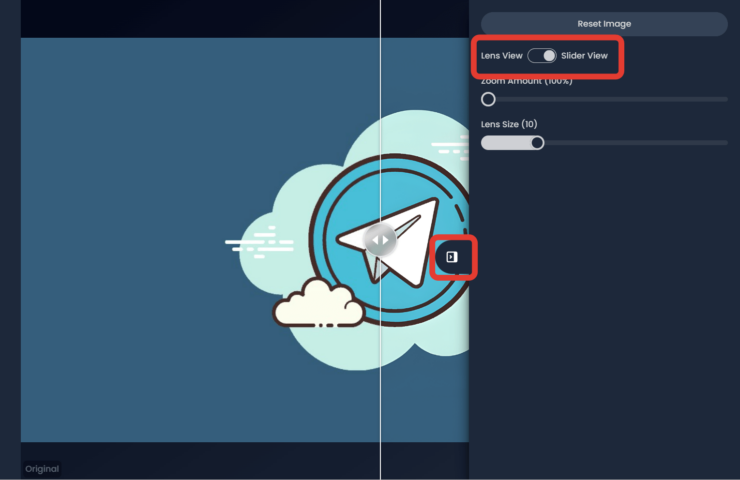Select the Slider View label
Image resolution: width=740 pixels, height=480 pixels.
(584, 56)
